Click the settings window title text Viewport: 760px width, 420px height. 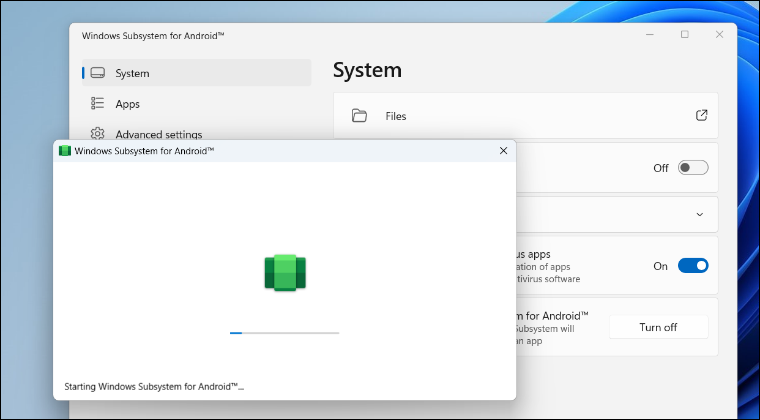coord(153,36)
